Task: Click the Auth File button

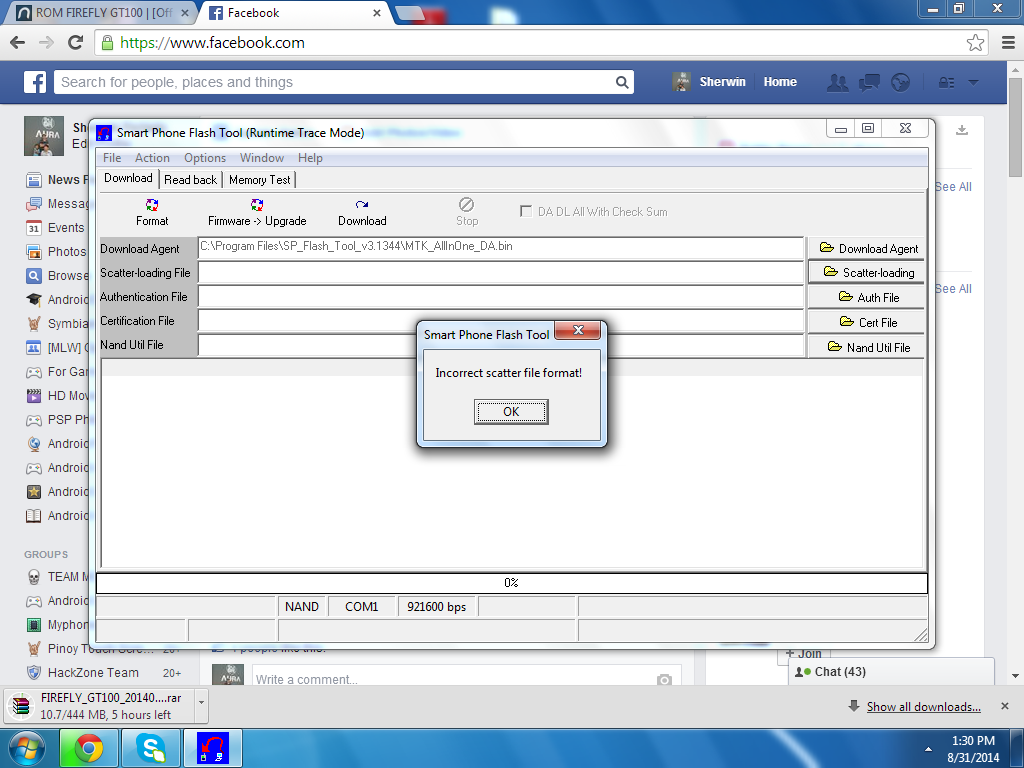Action: 867,297
